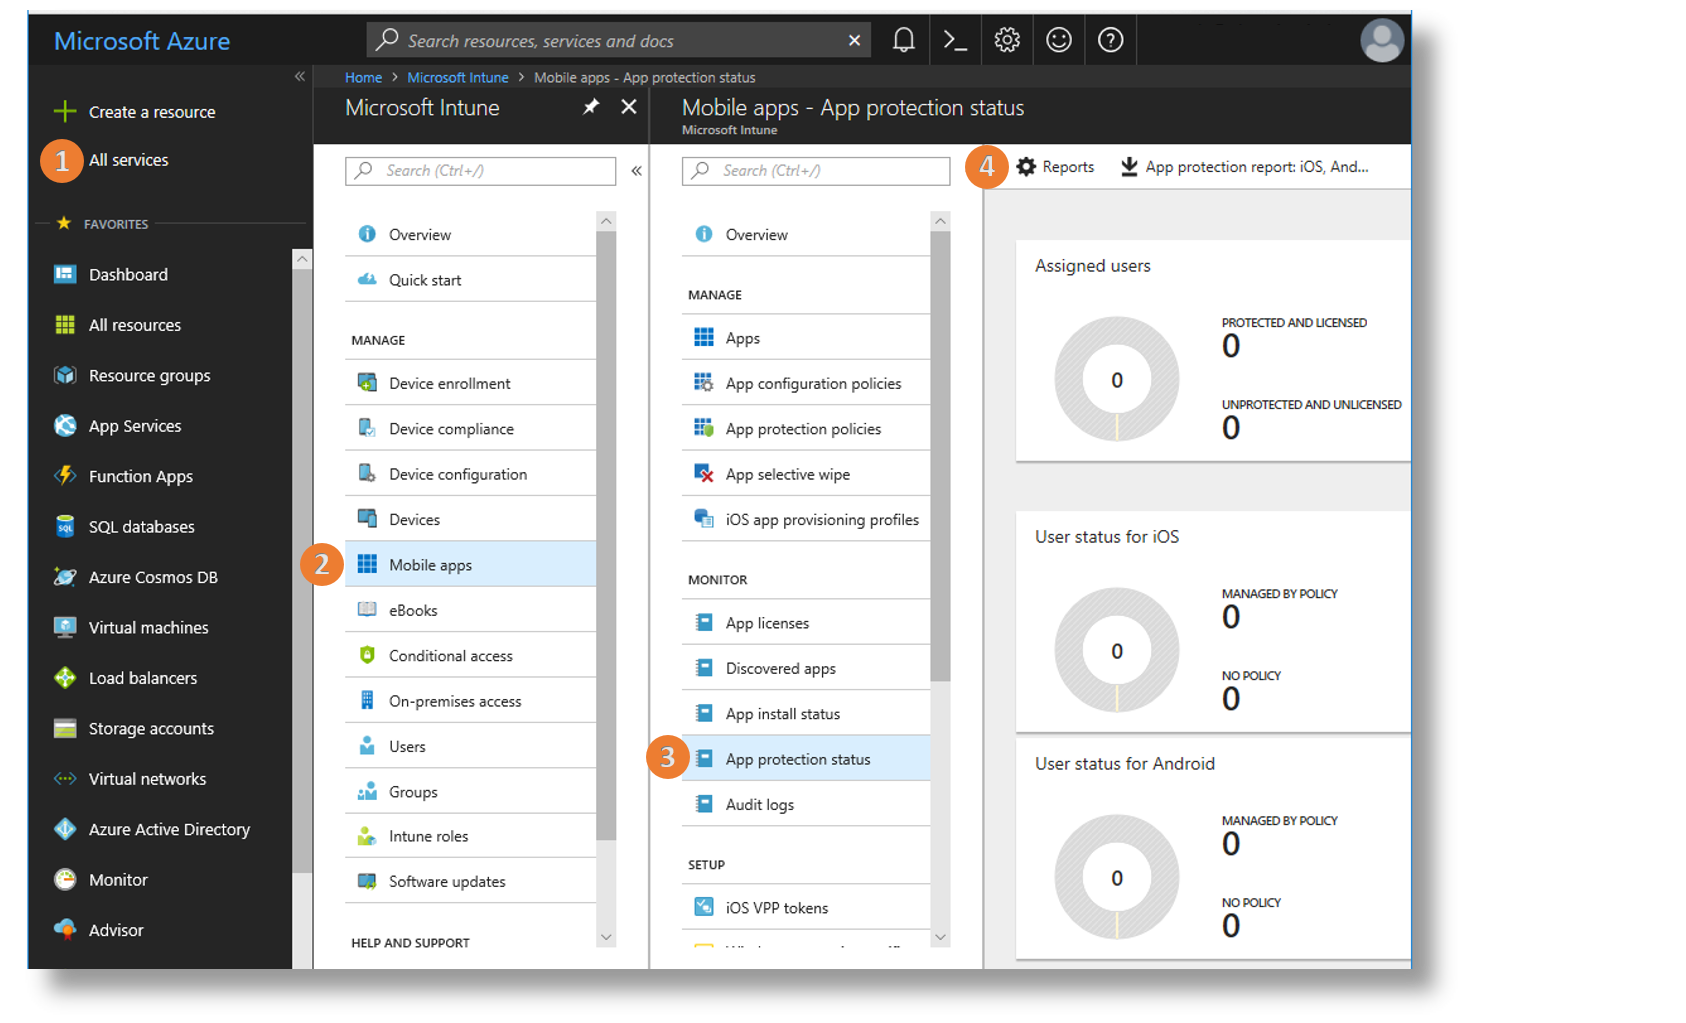Go to Home via breadcrumb
This screenshot has height=1023, width=1686.
click(363, 78)
